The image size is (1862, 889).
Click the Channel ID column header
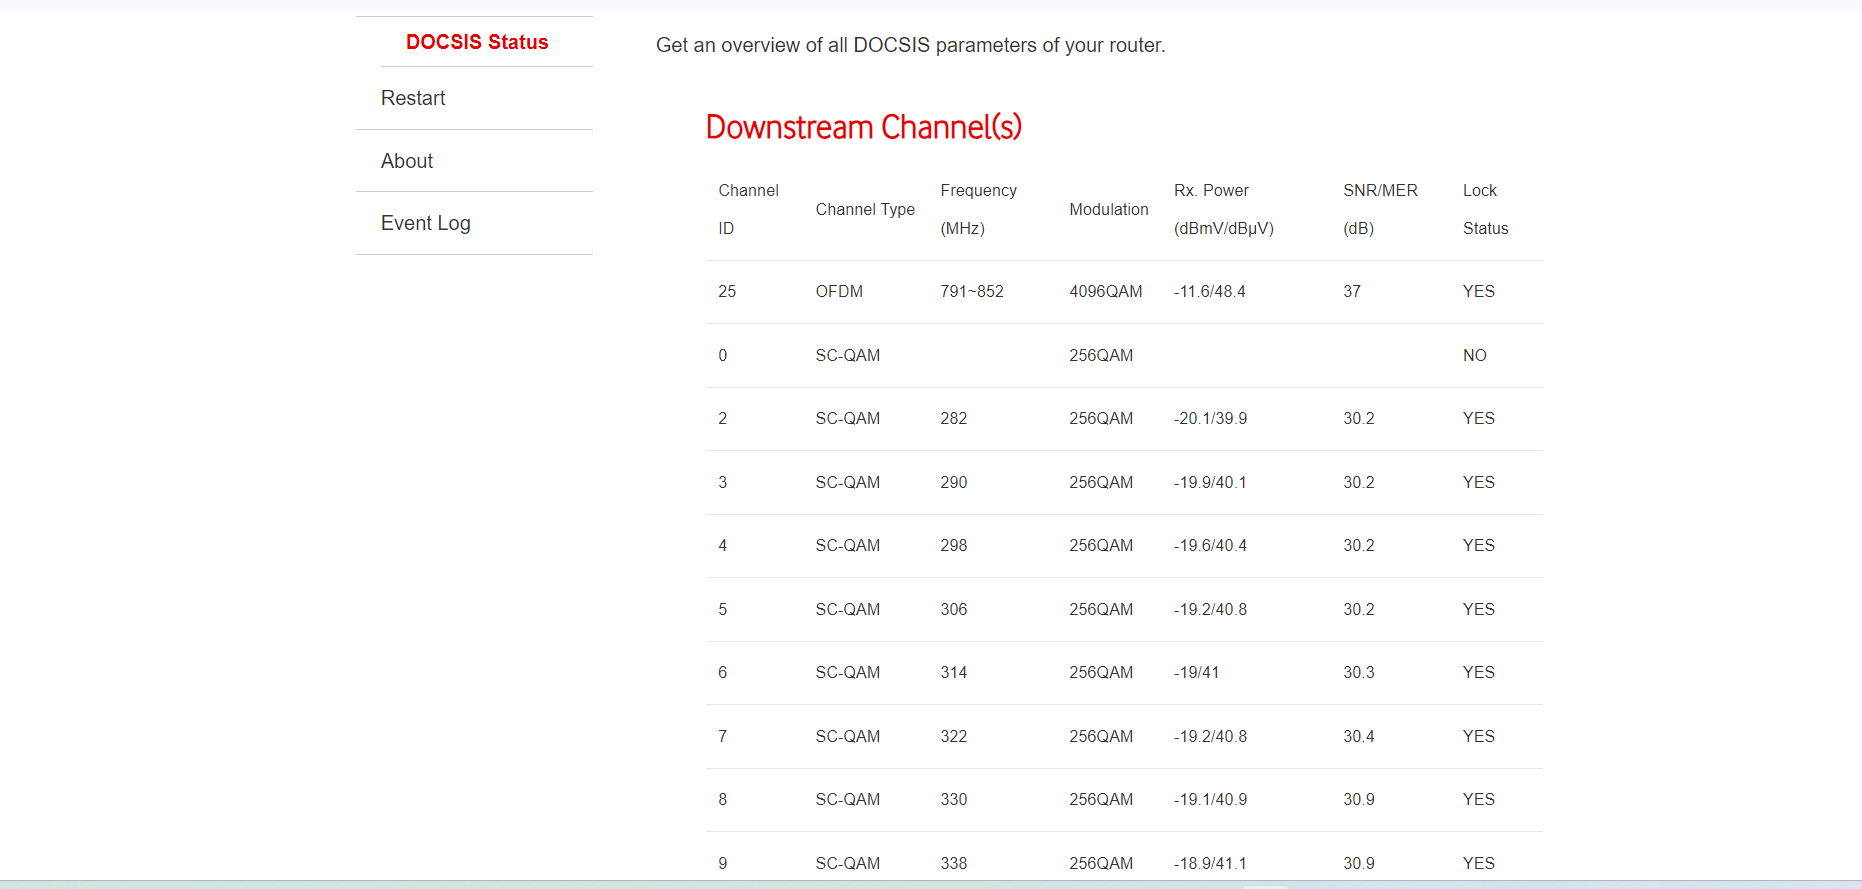(x=747, y=209)
